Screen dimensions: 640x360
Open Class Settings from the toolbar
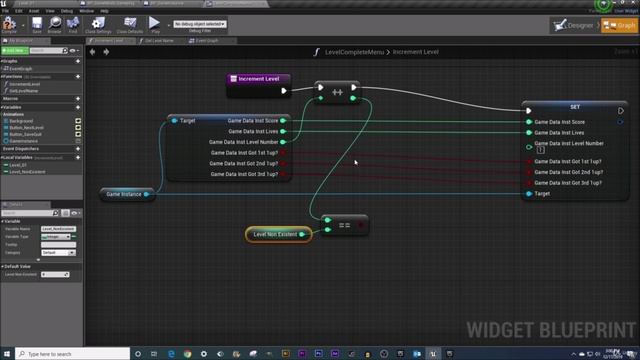click(98, 24)
